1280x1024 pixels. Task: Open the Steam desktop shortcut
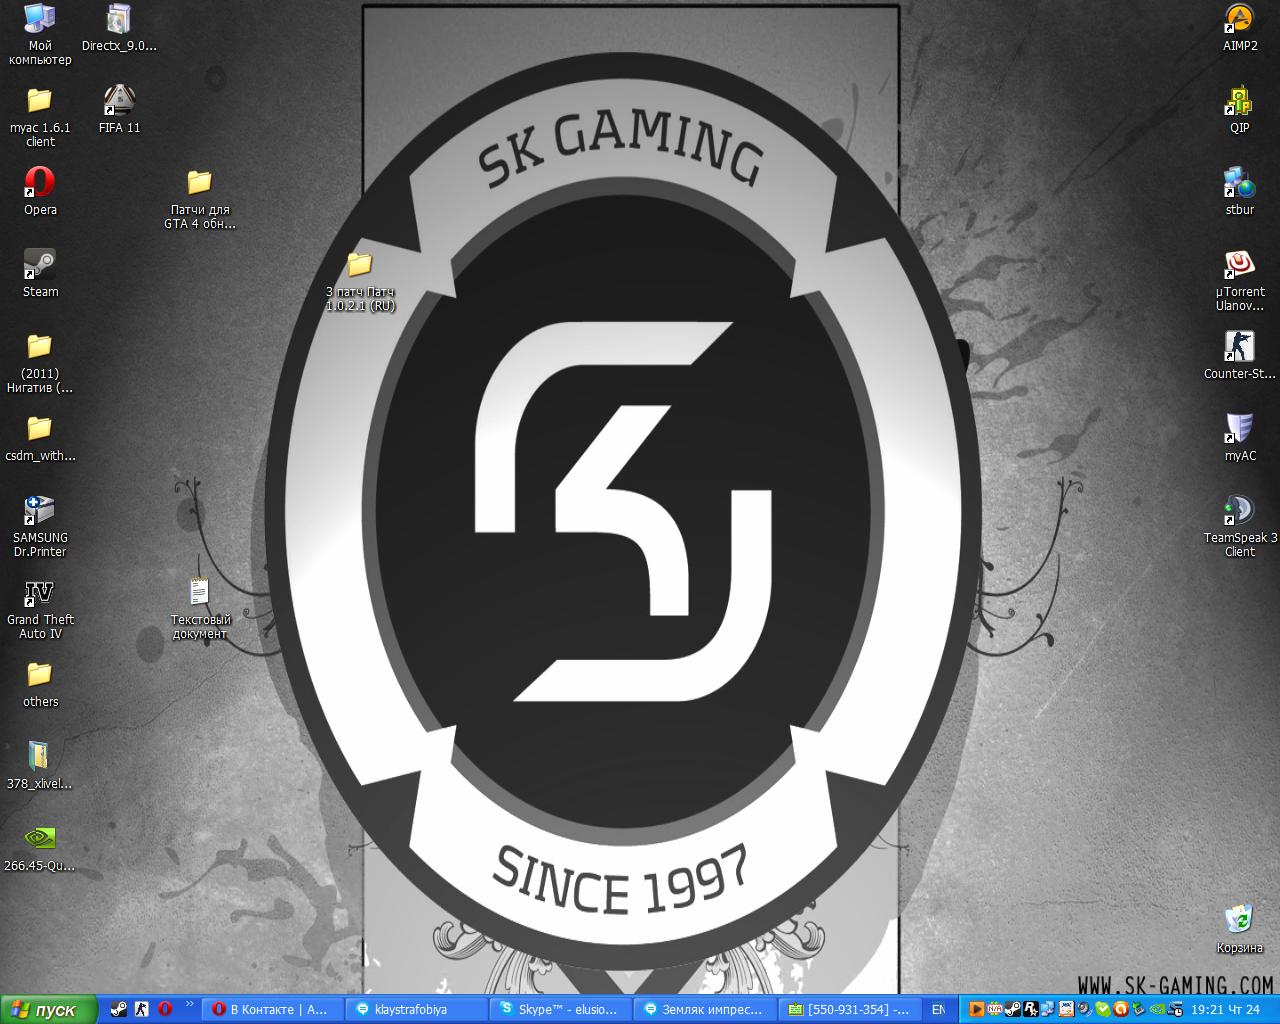[x=40, y=266]
